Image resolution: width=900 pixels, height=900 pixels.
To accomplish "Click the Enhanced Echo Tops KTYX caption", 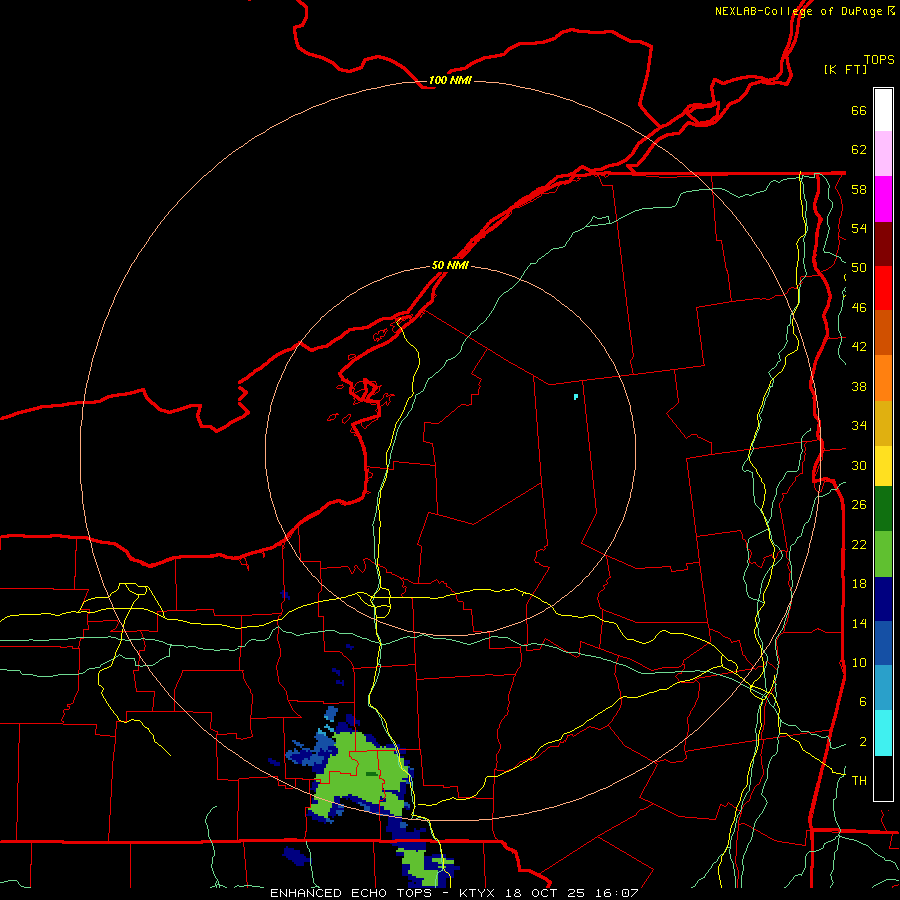I will point(454,893).
